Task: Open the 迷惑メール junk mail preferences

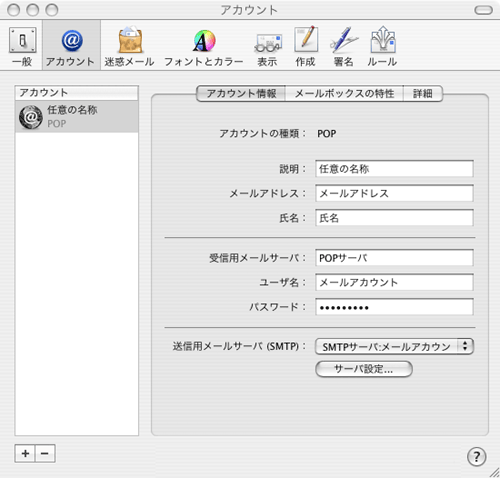Action: click(130, 46)
